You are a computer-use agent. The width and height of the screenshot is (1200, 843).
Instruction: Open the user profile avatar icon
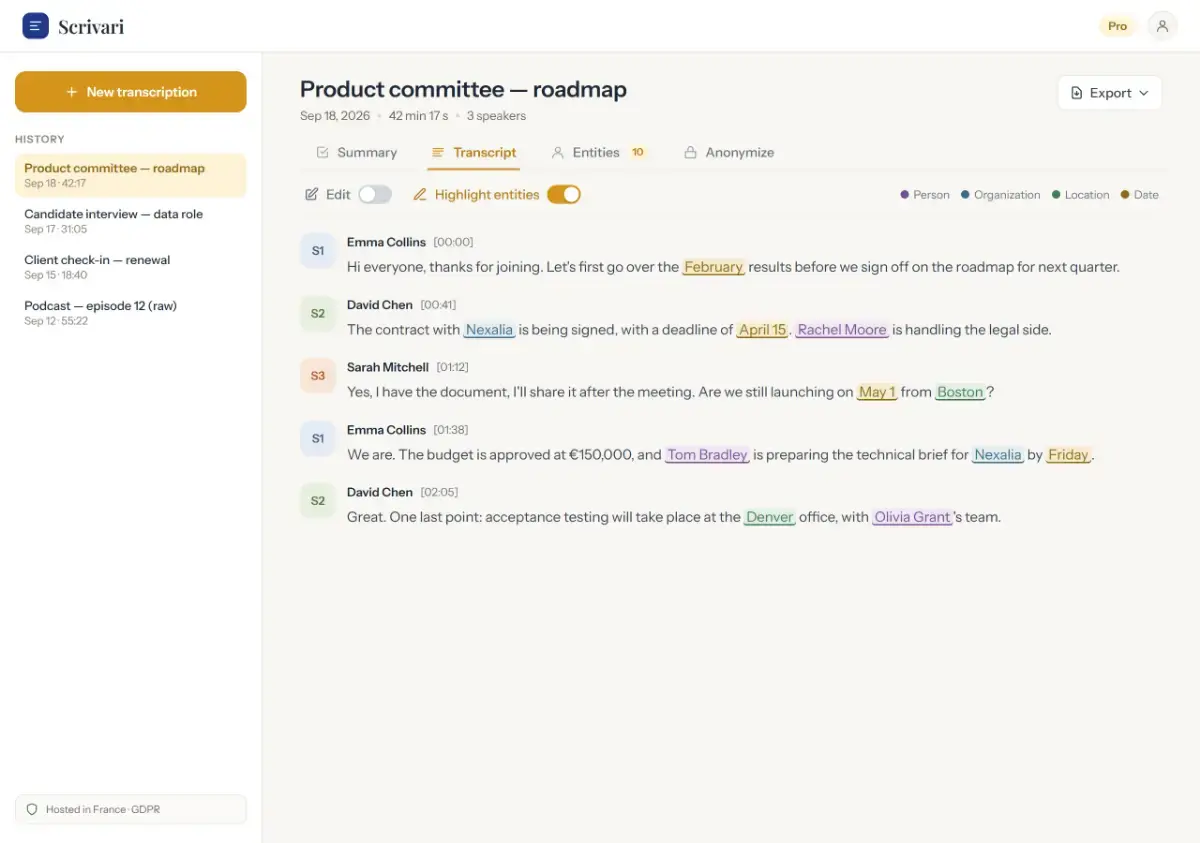coord(1162,26)
